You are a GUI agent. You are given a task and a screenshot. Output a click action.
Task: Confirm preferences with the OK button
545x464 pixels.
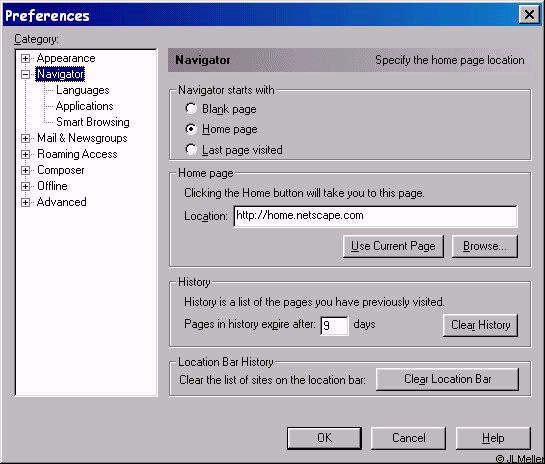tap(324, 438)
